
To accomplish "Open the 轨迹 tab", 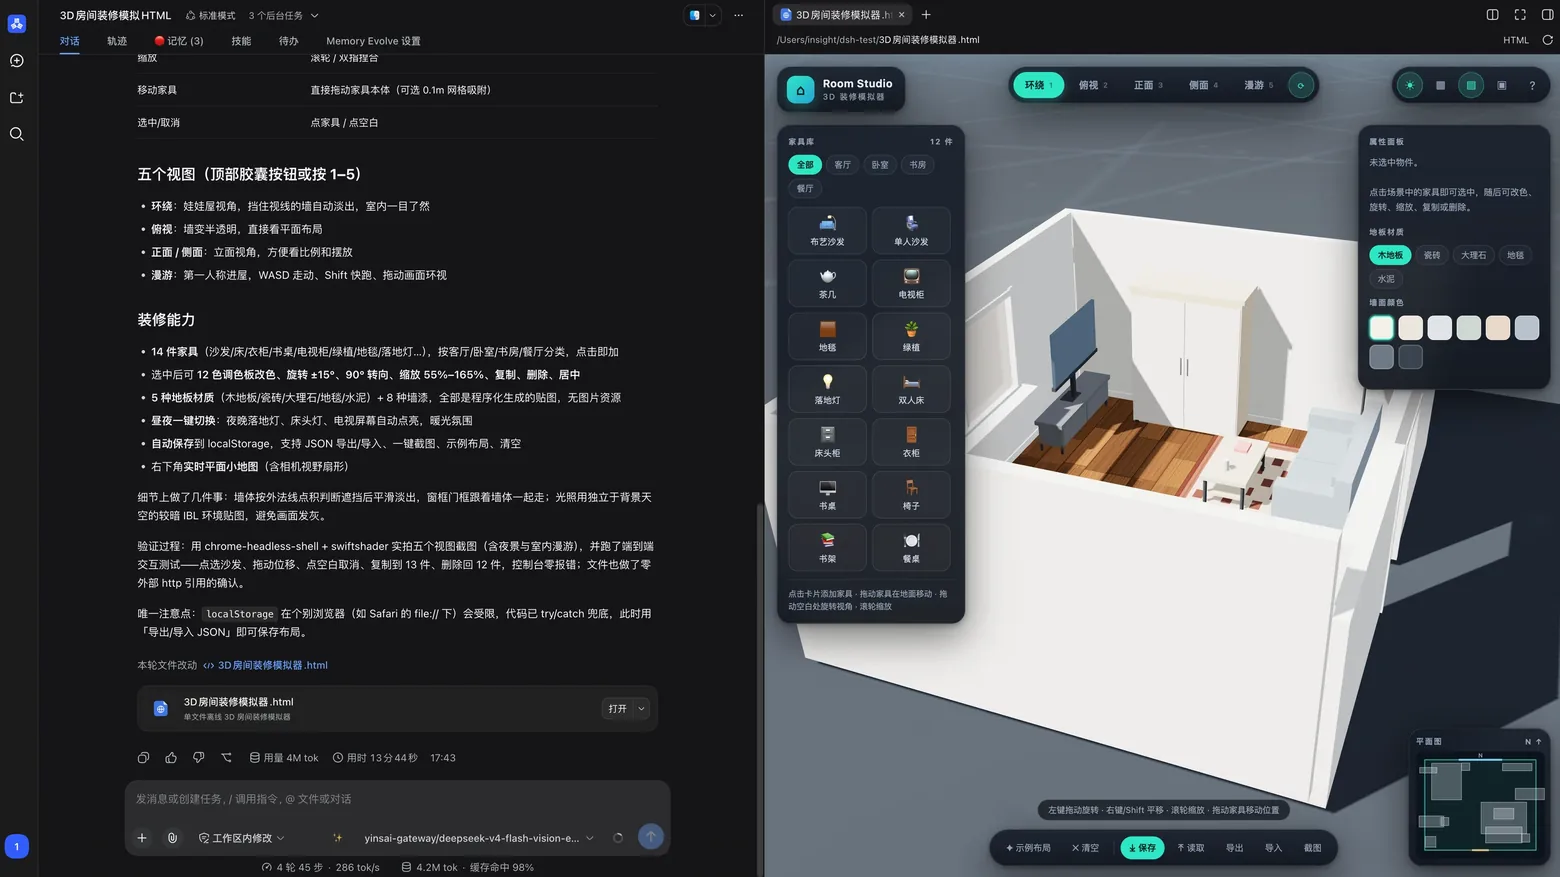I will tap(117, 41).
